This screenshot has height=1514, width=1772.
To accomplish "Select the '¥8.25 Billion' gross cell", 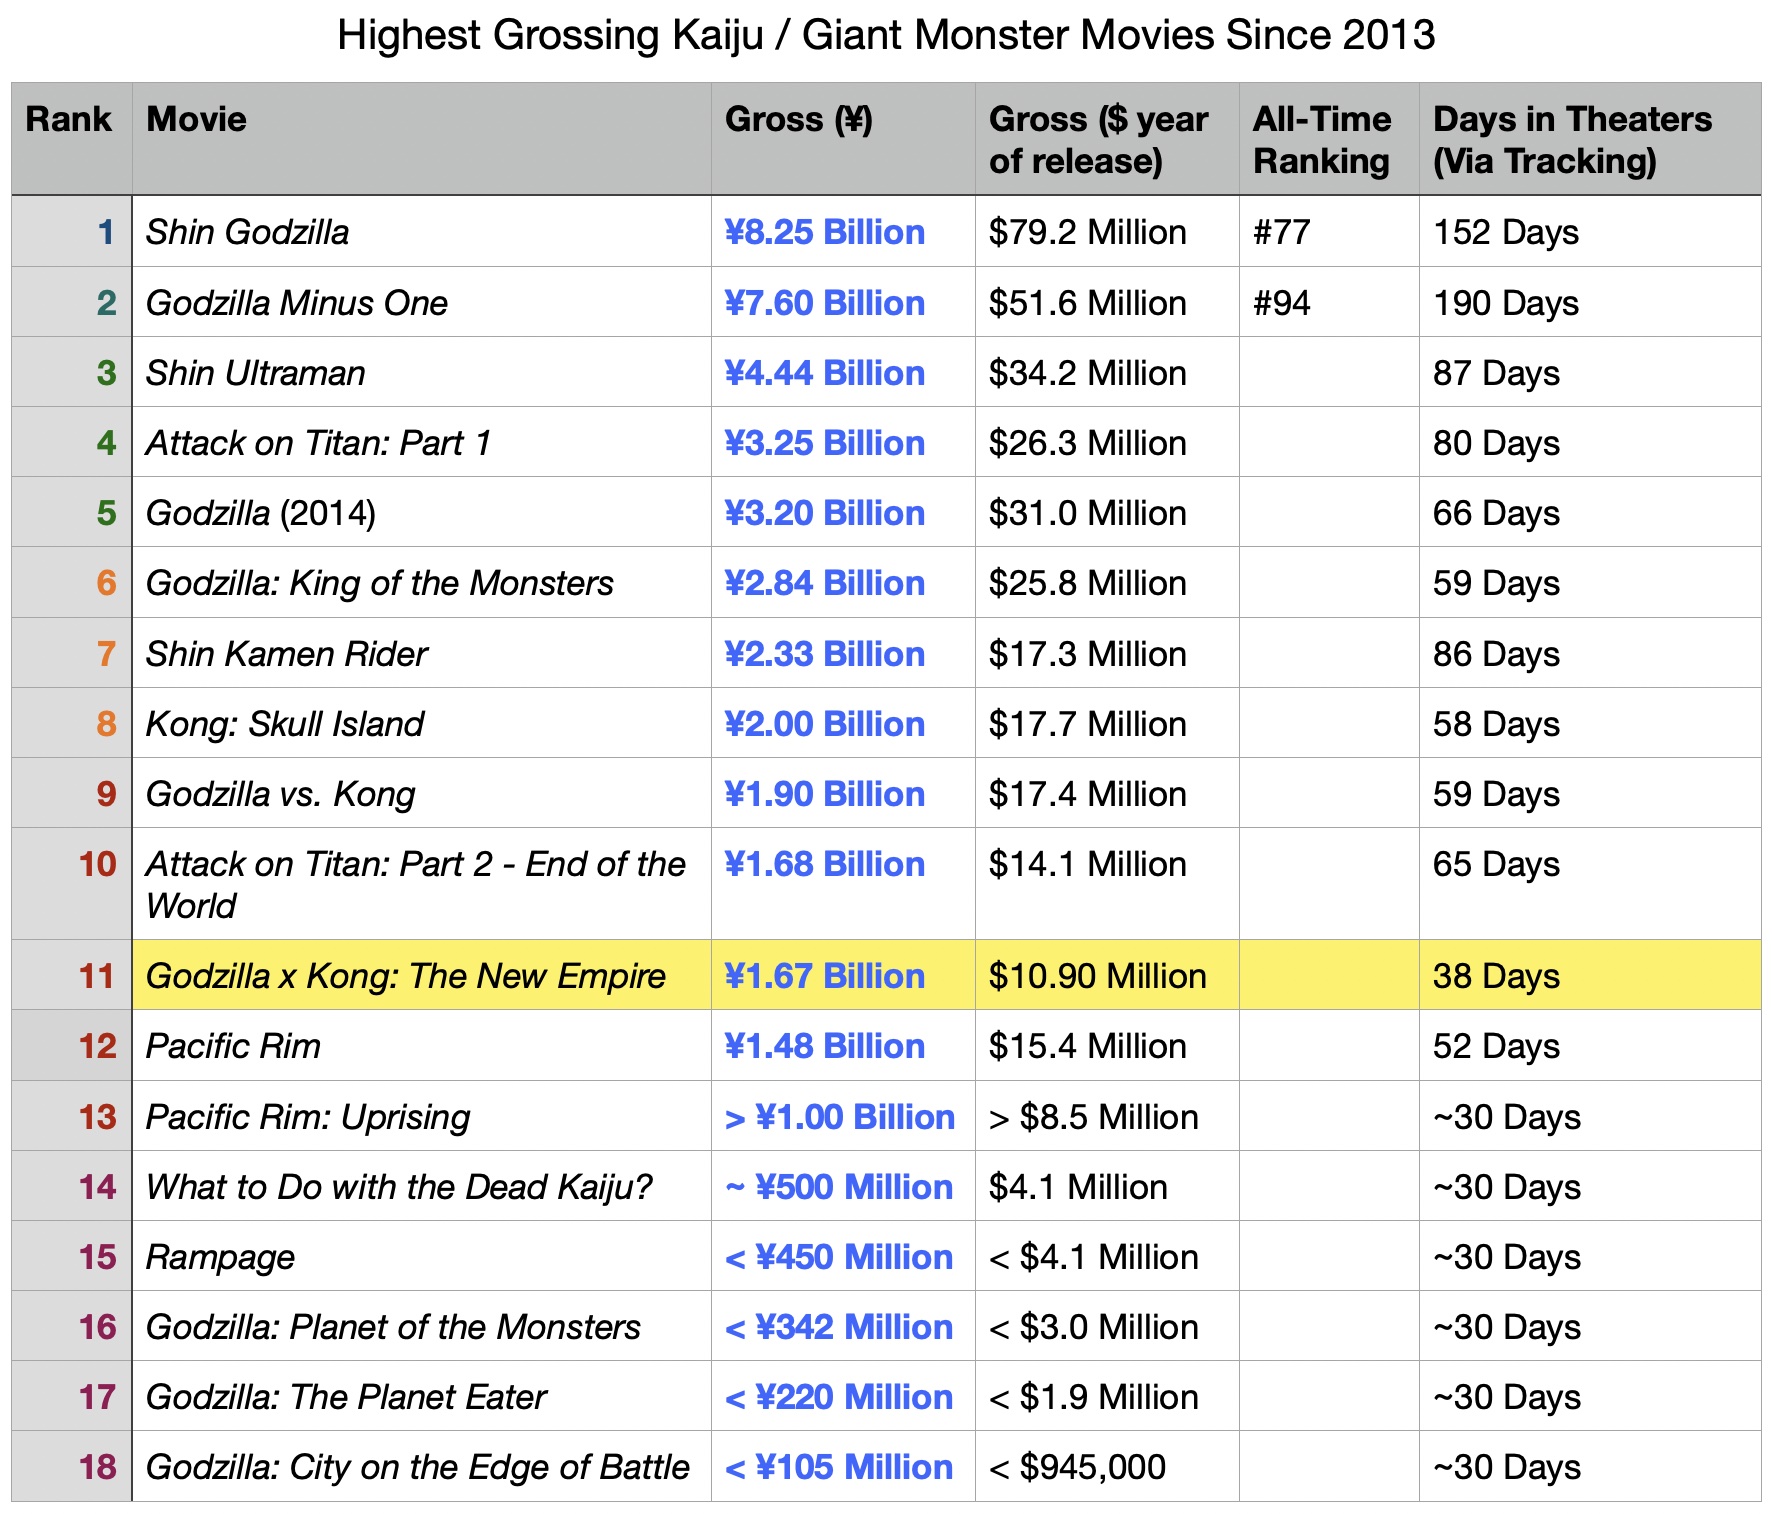I will coord(843,231).
